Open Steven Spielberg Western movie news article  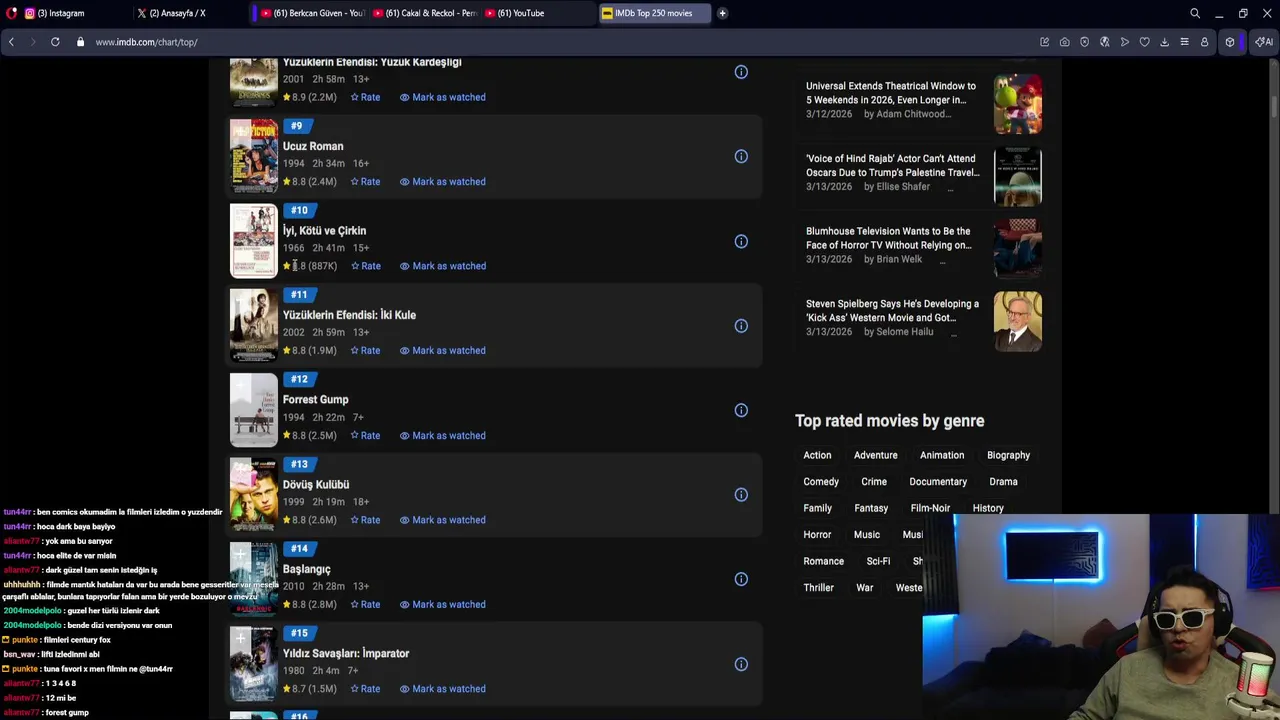(x=892, y=311)
